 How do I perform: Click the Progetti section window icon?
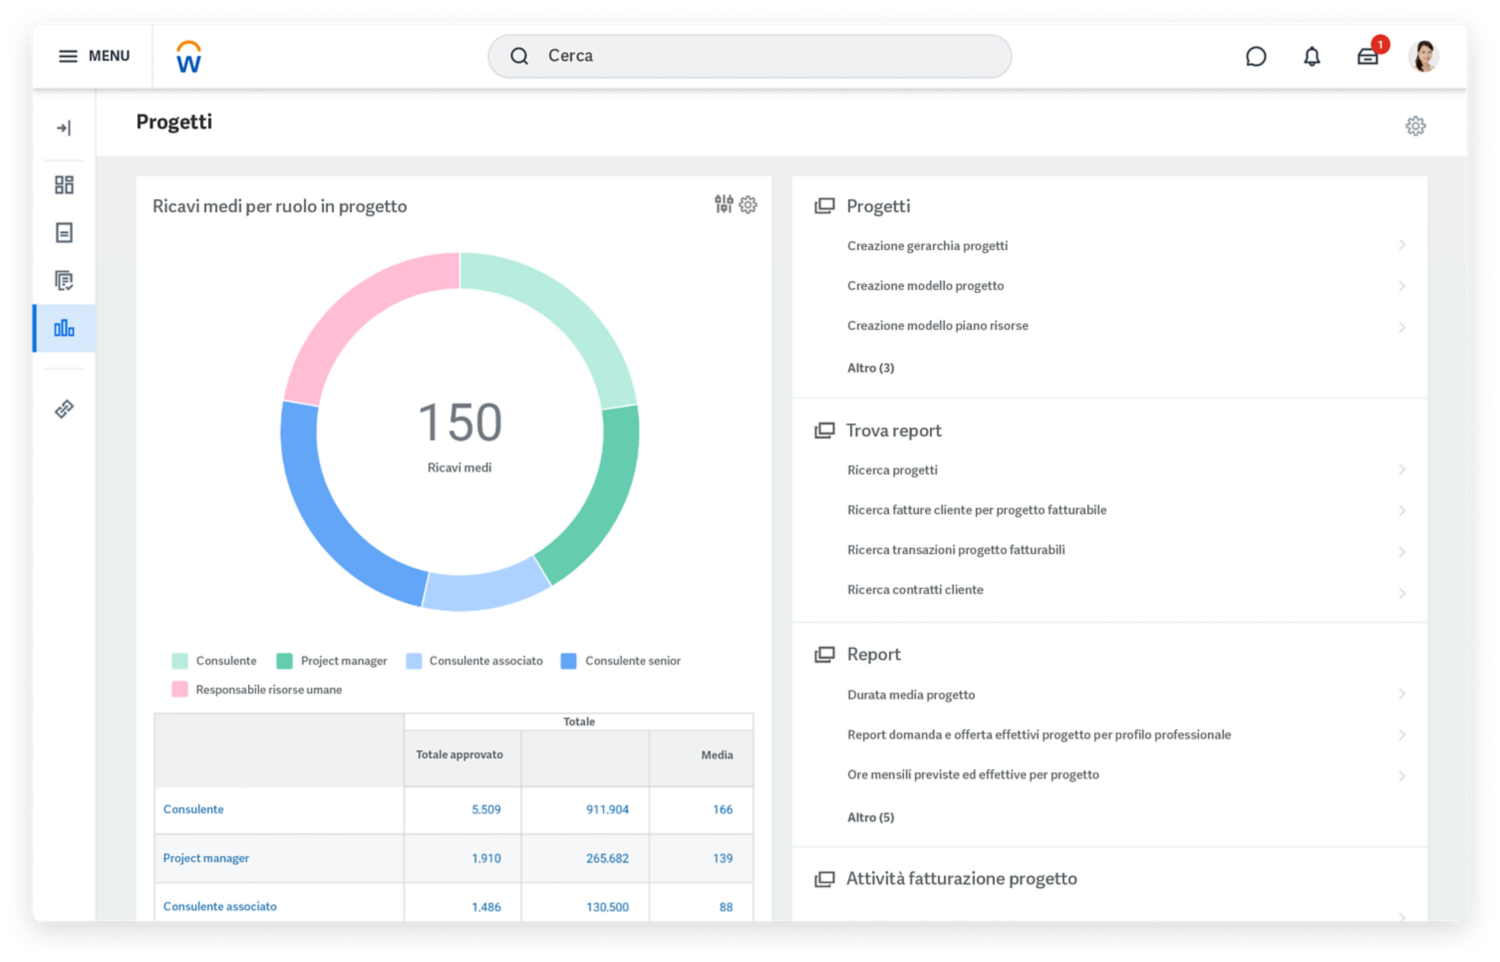coord(824,206)
